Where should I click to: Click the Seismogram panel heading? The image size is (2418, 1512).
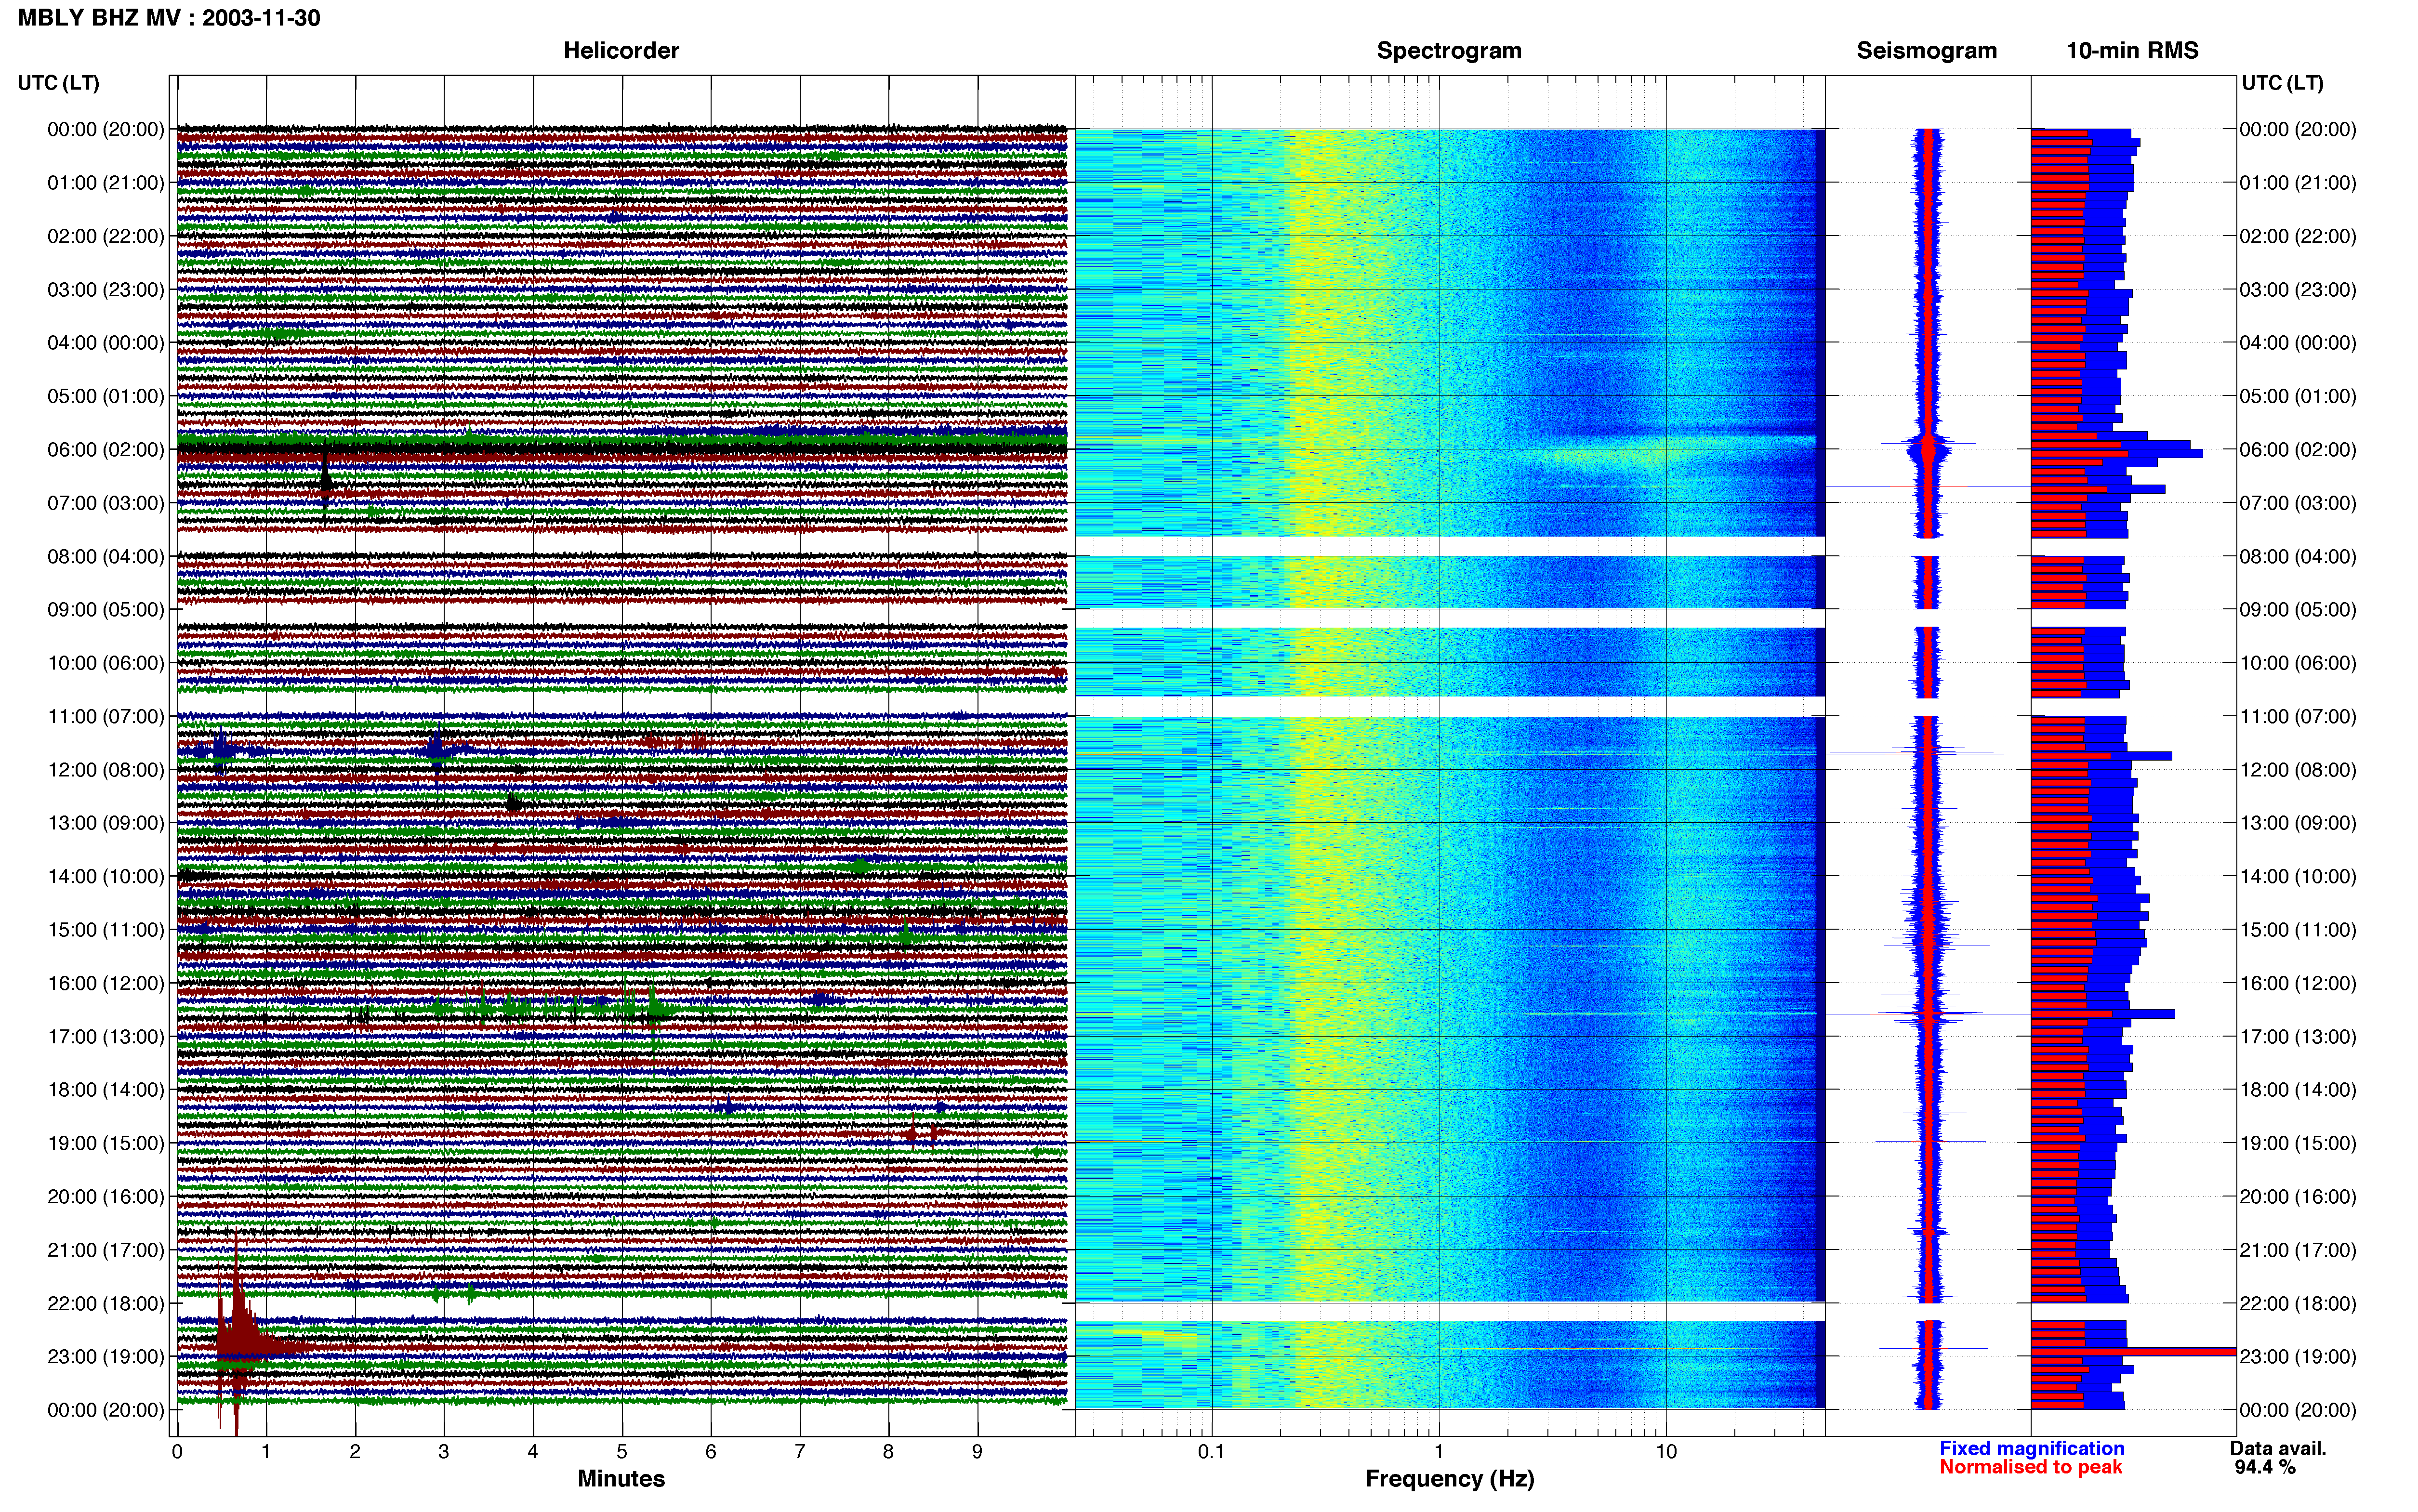pyautogui.click(x=1926, y=51)
